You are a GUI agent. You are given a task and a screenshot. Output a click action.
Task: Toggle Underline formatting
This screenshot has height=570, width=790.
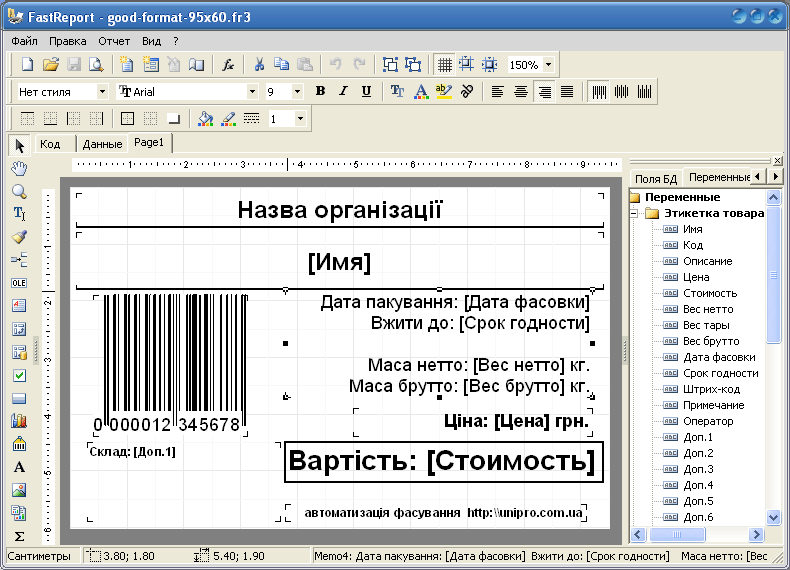pos(366,92)
